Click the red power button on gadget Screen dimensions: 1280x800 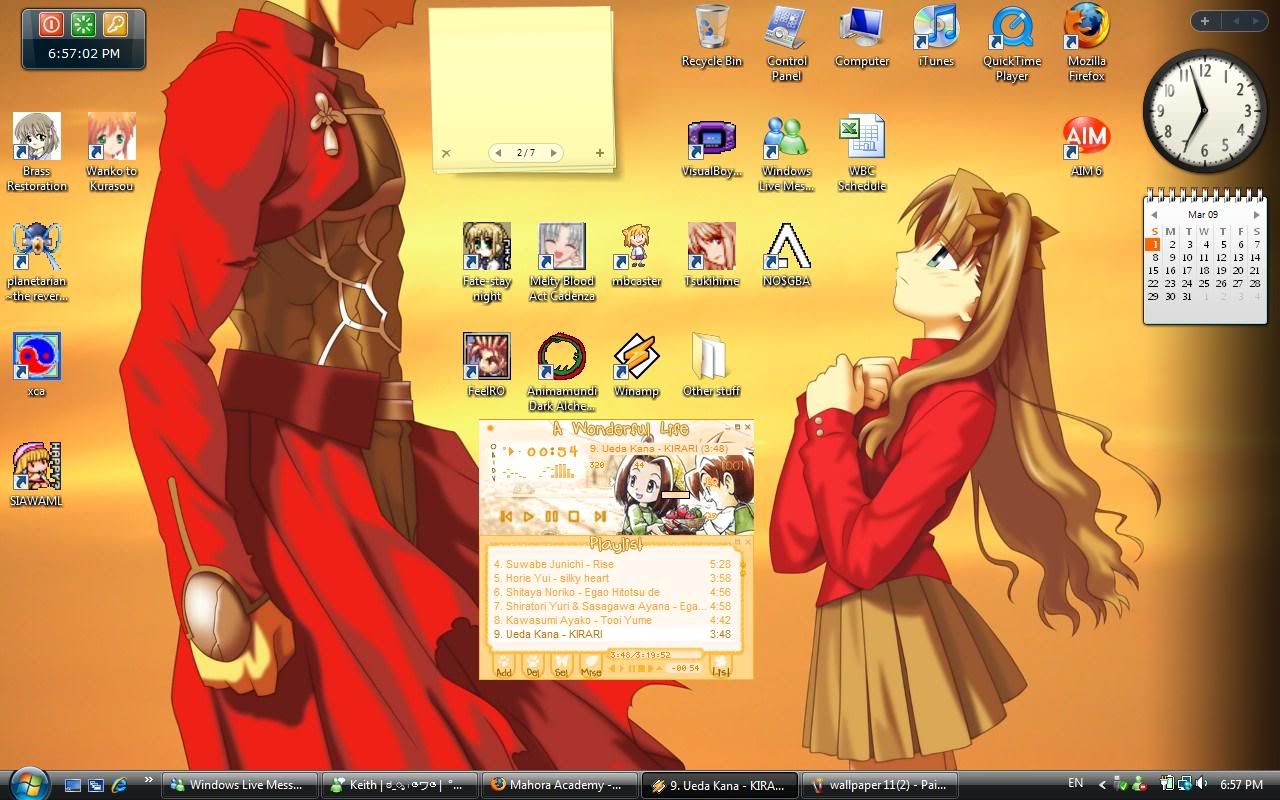(x=51, y=24)
